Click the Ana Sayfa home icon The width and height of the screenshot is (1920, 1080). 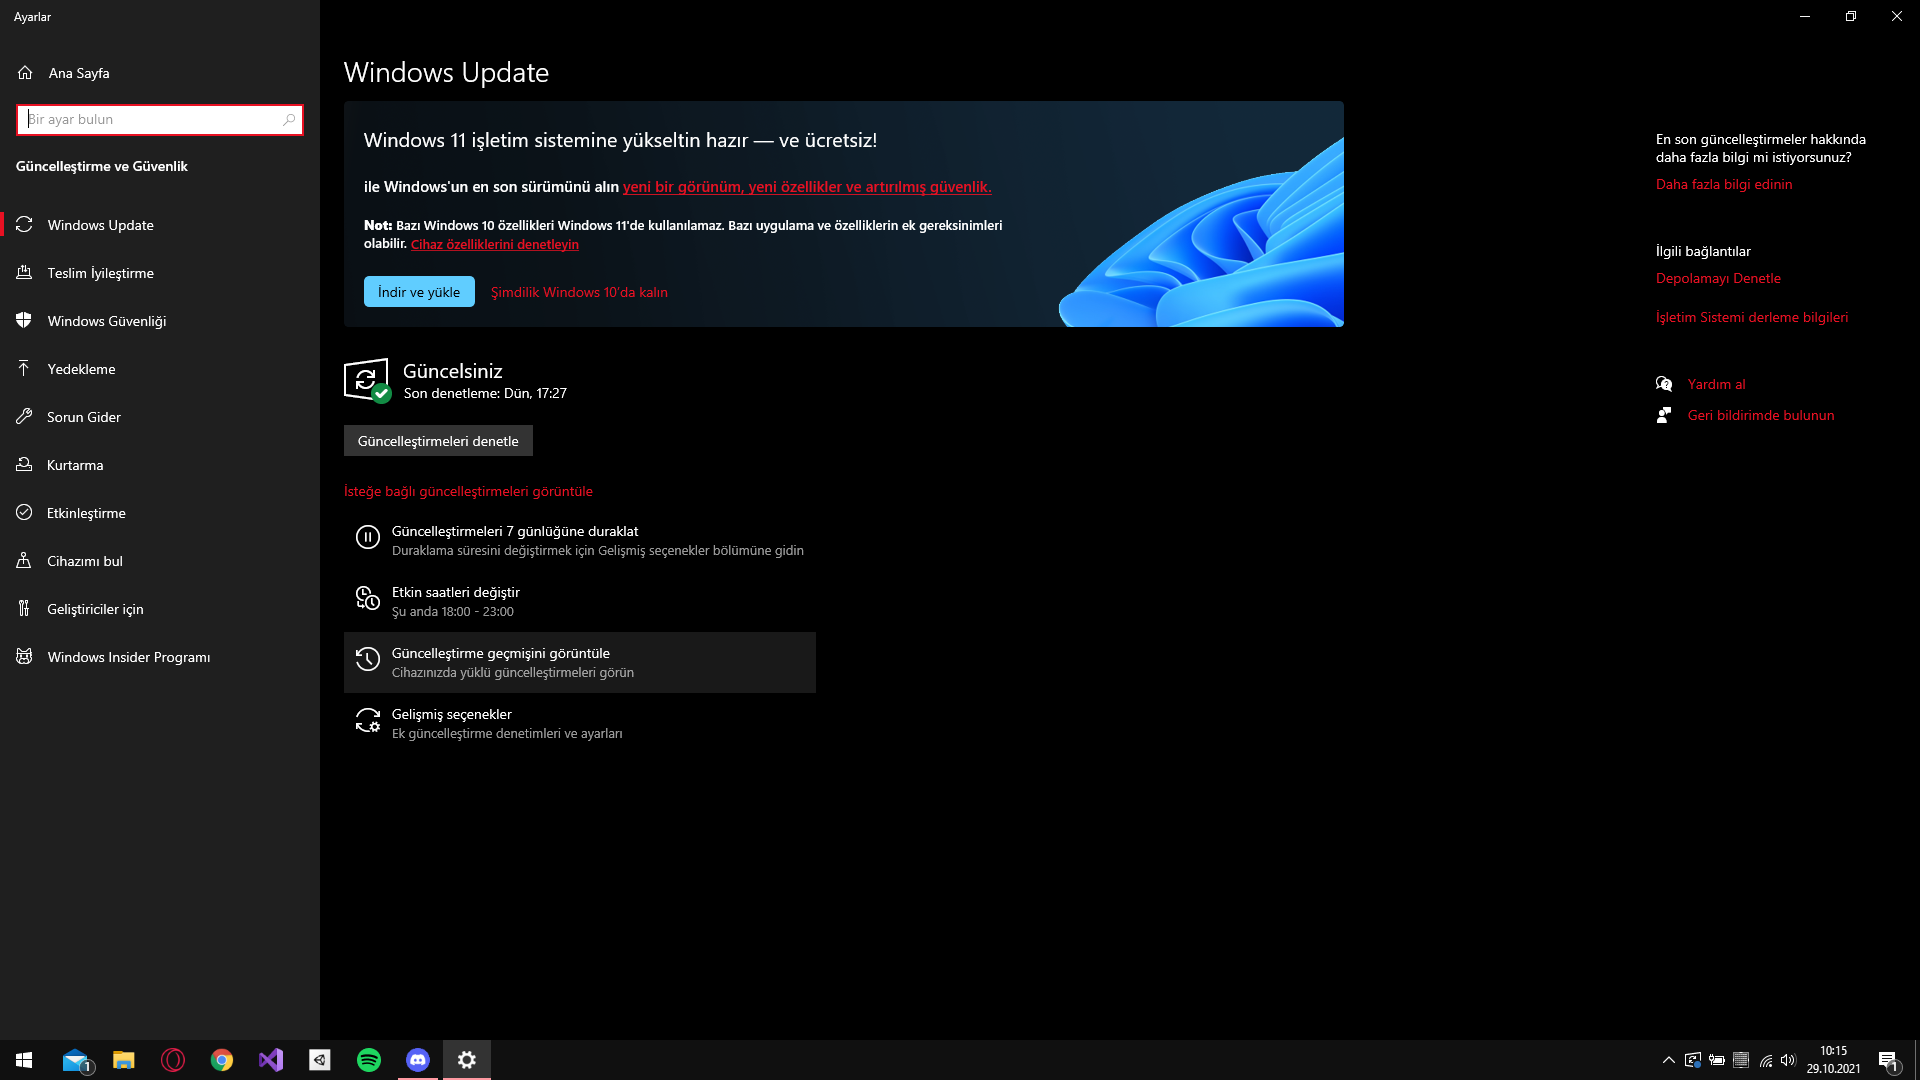click(x=25, y=73)
